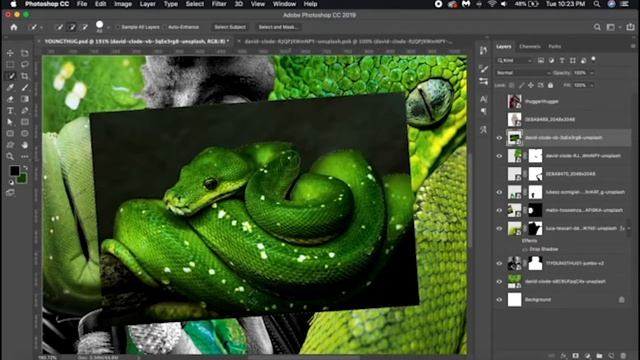This screenshot has height=360, width=640.
Task: Open the Layer menu
Action: click(147, 4)
